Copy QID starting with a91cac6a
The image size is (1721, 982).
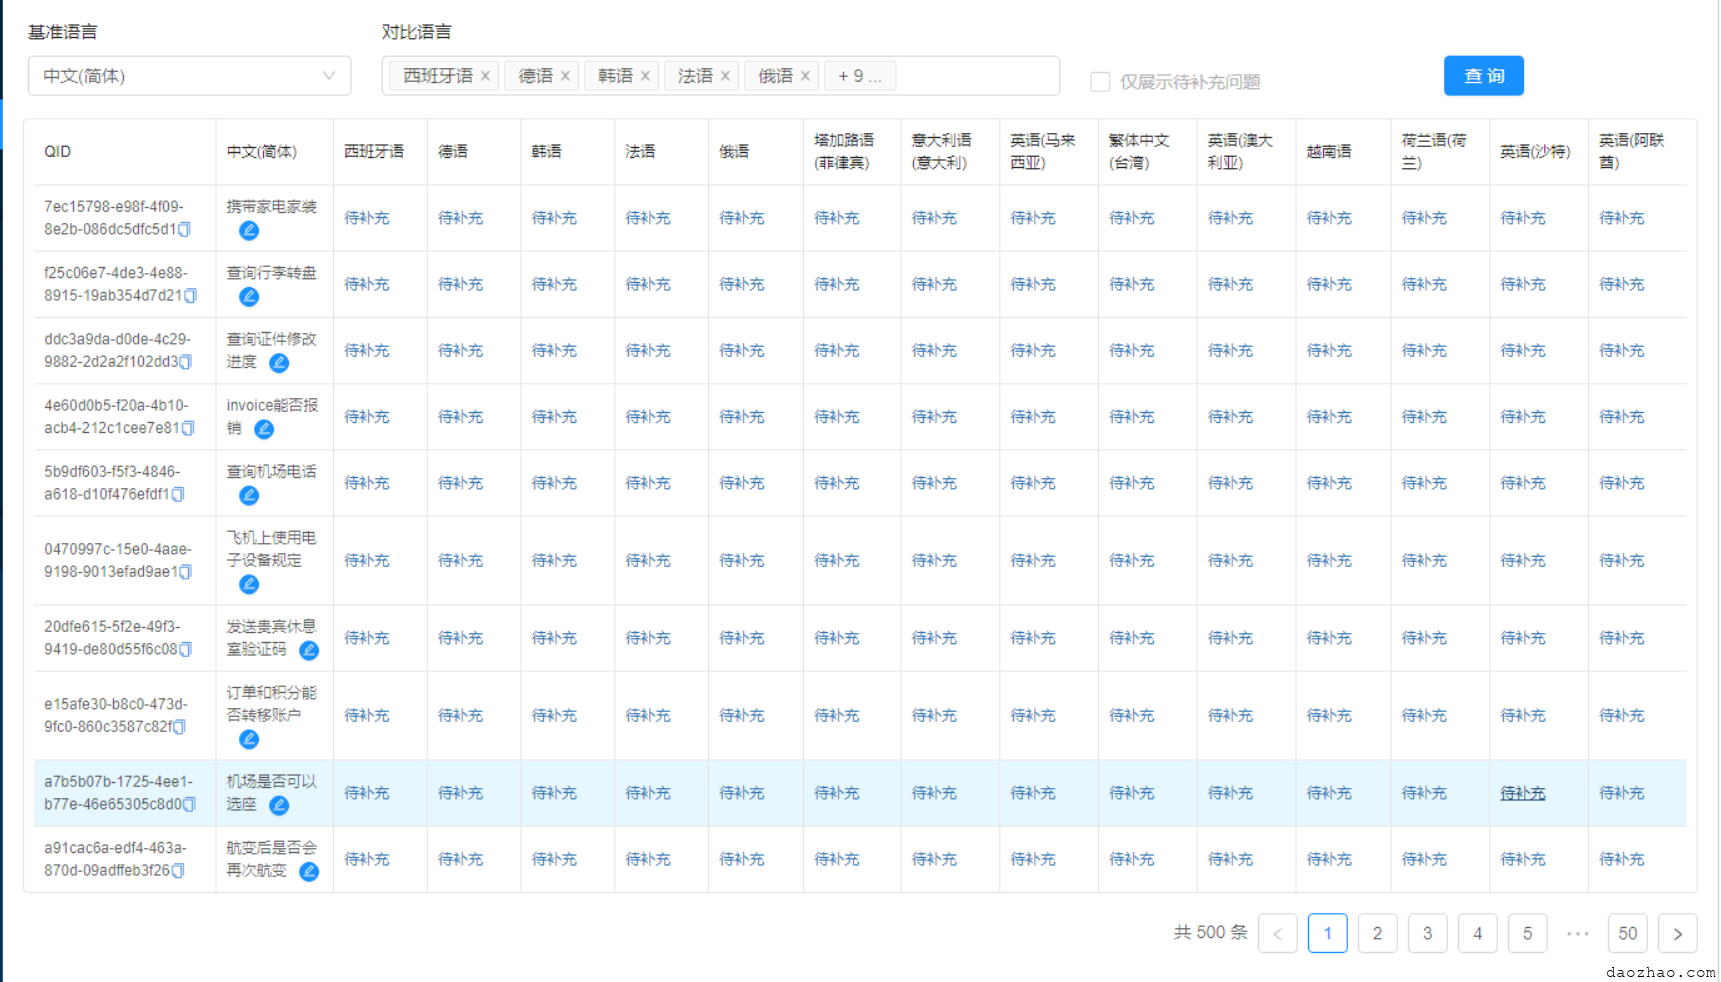tap(179, 871)
